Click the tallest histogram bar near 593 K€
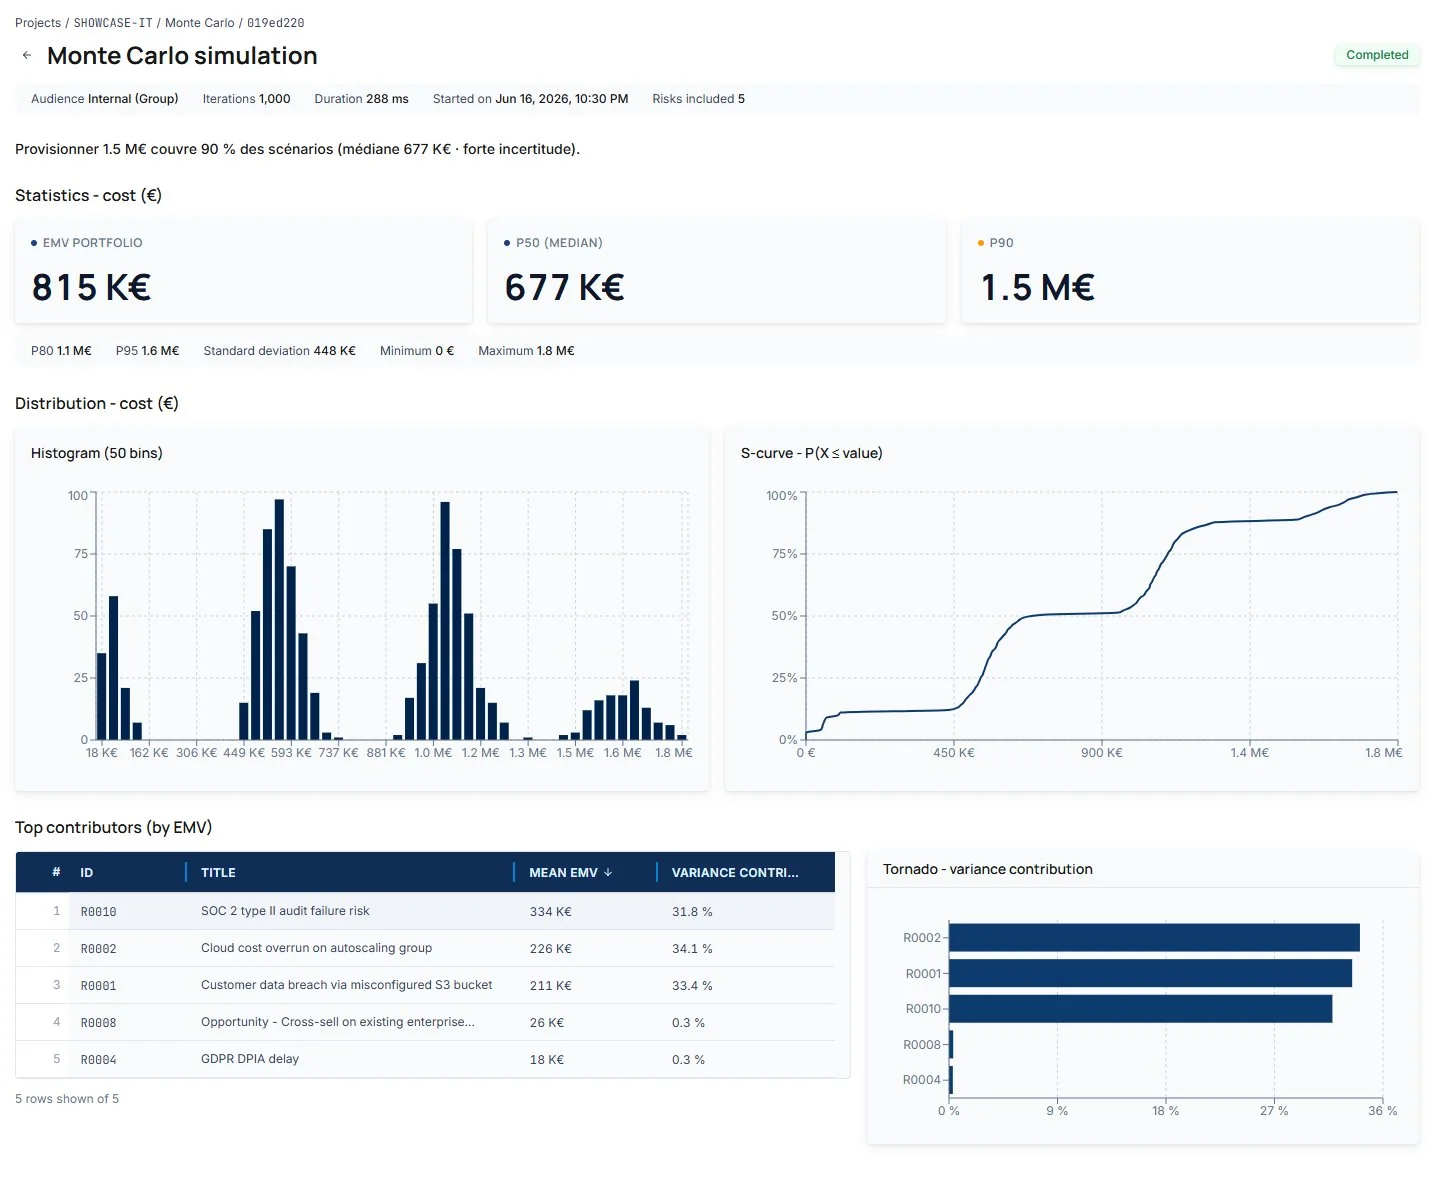Screen dimensions: 1438x1195 (x=279, y=619)
